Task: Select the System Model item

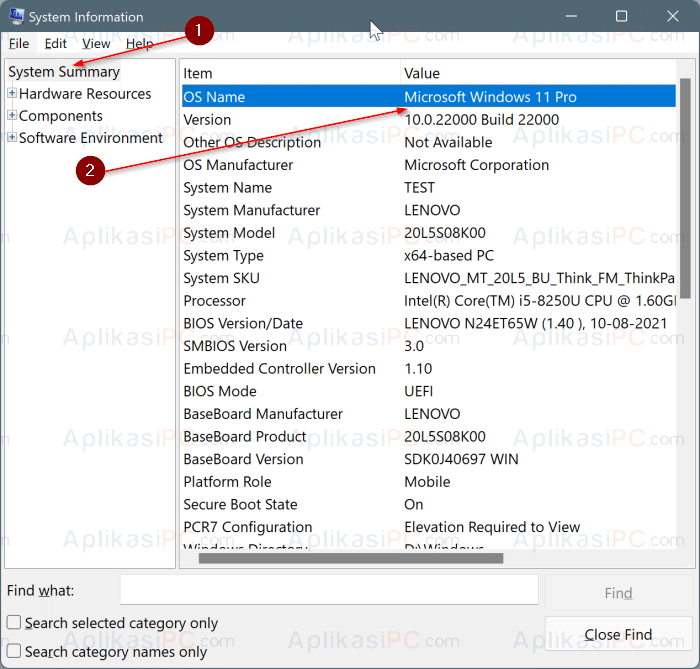Action: (x=229, y=233)
